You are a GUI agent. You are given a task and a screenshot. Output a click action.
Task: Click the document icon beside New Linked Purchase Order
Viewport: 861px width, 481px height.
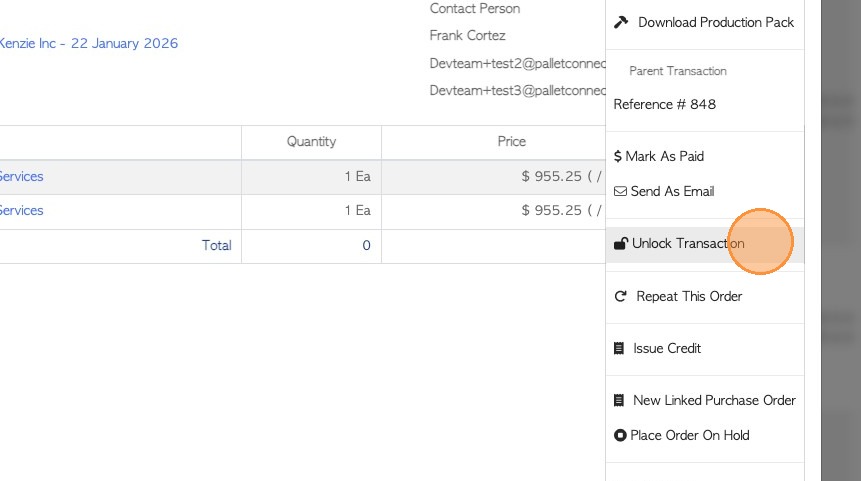621,400
